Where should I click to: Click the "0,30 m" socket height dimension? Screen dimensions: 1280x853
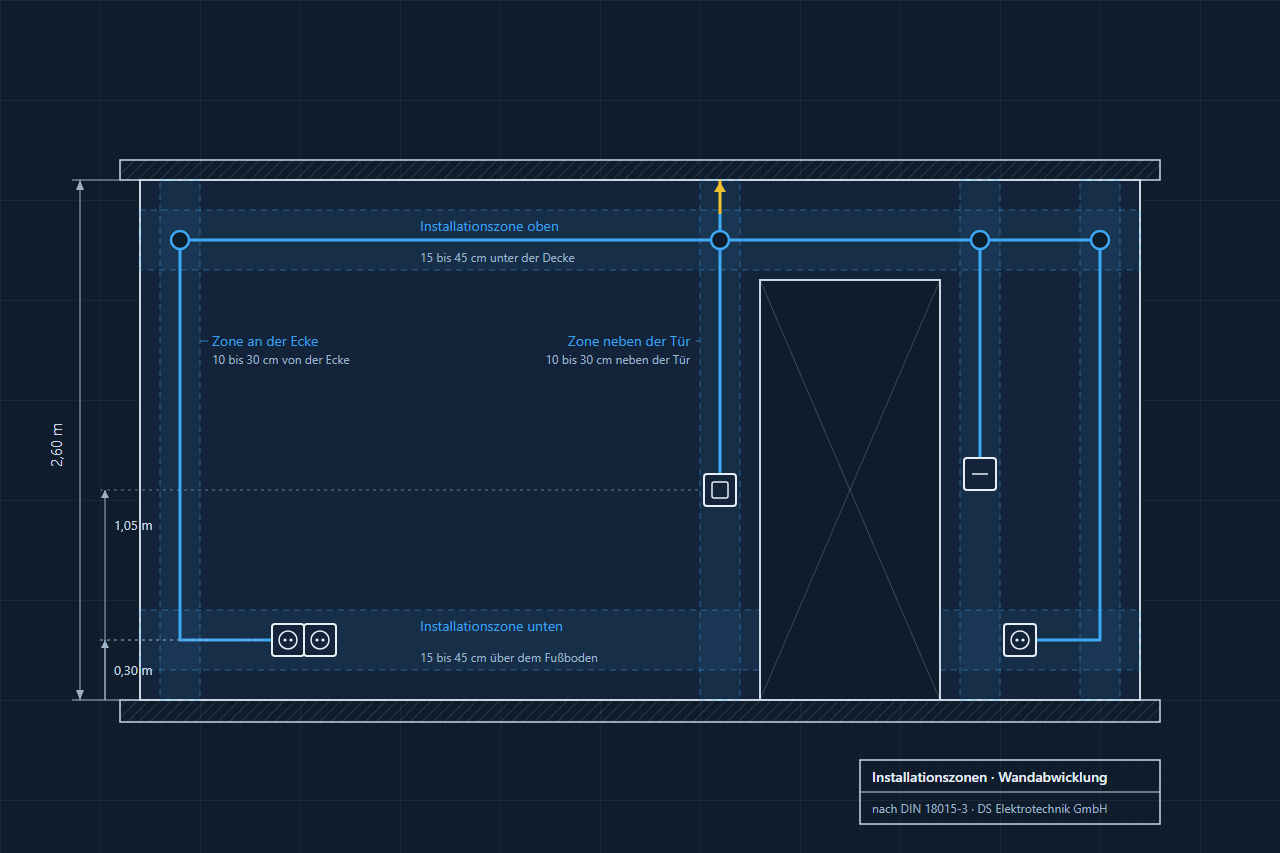(133, 670)
